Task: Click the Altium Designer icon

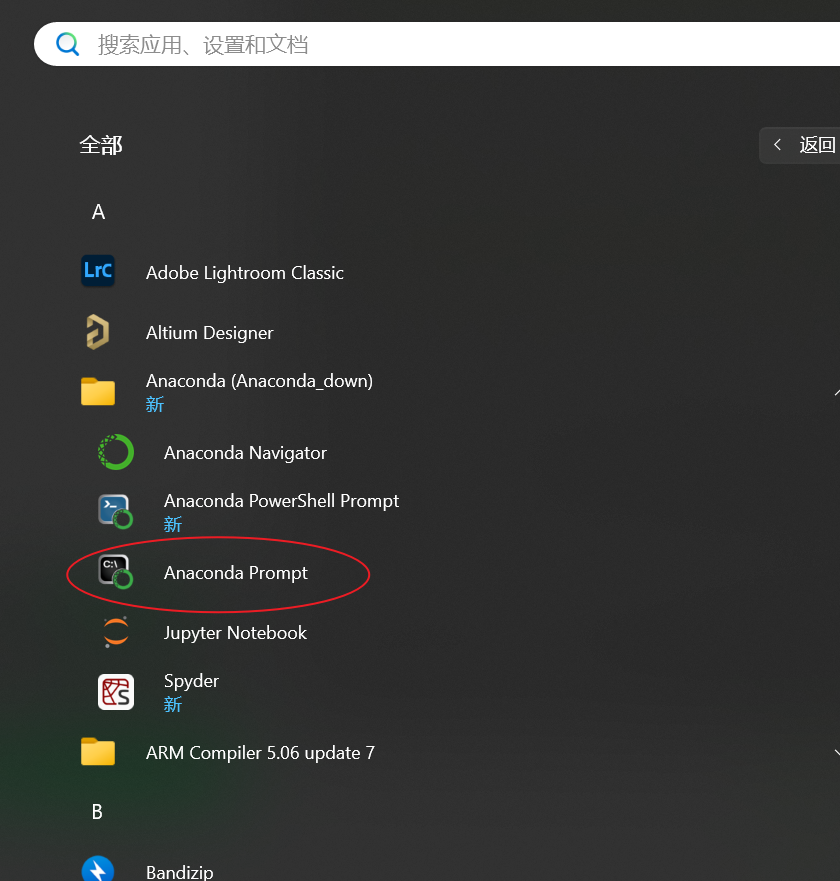Action: [98, 332]
